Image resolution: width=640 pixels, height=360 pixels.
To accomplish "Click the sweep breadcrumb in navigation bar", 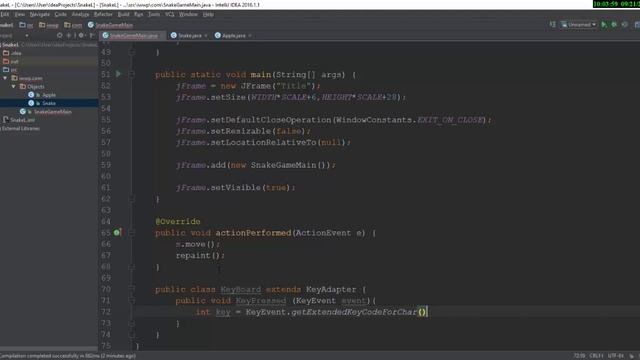I will click(x=49, y=25).
